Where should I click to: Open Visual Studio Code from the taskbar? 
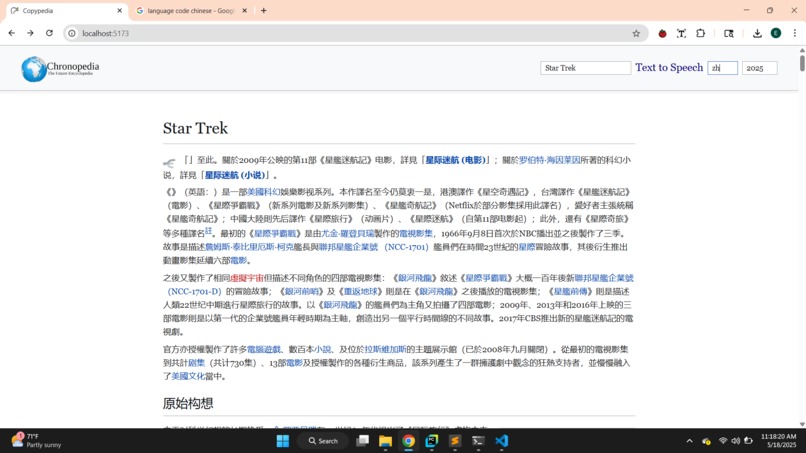tap(502, 441)
